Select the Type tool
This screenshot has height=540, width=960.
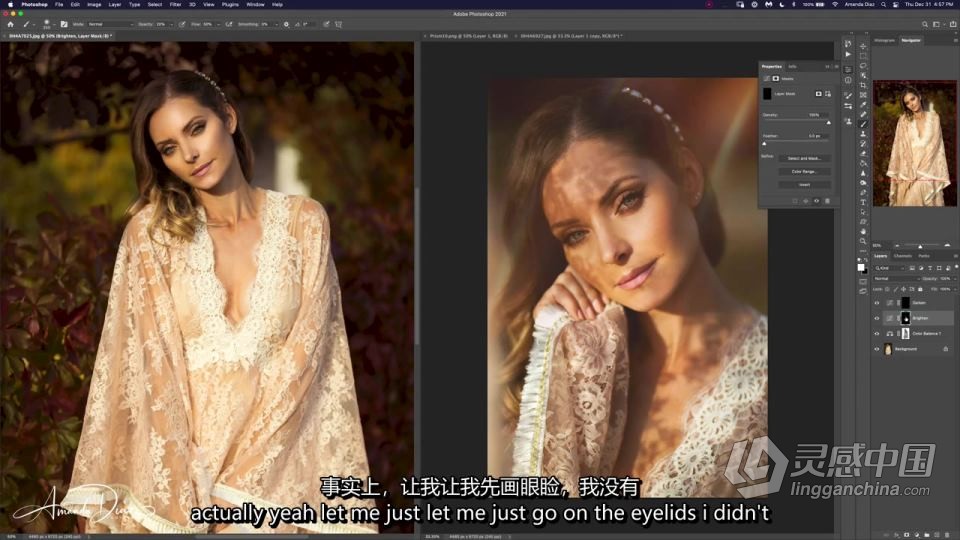coord(863,202)
